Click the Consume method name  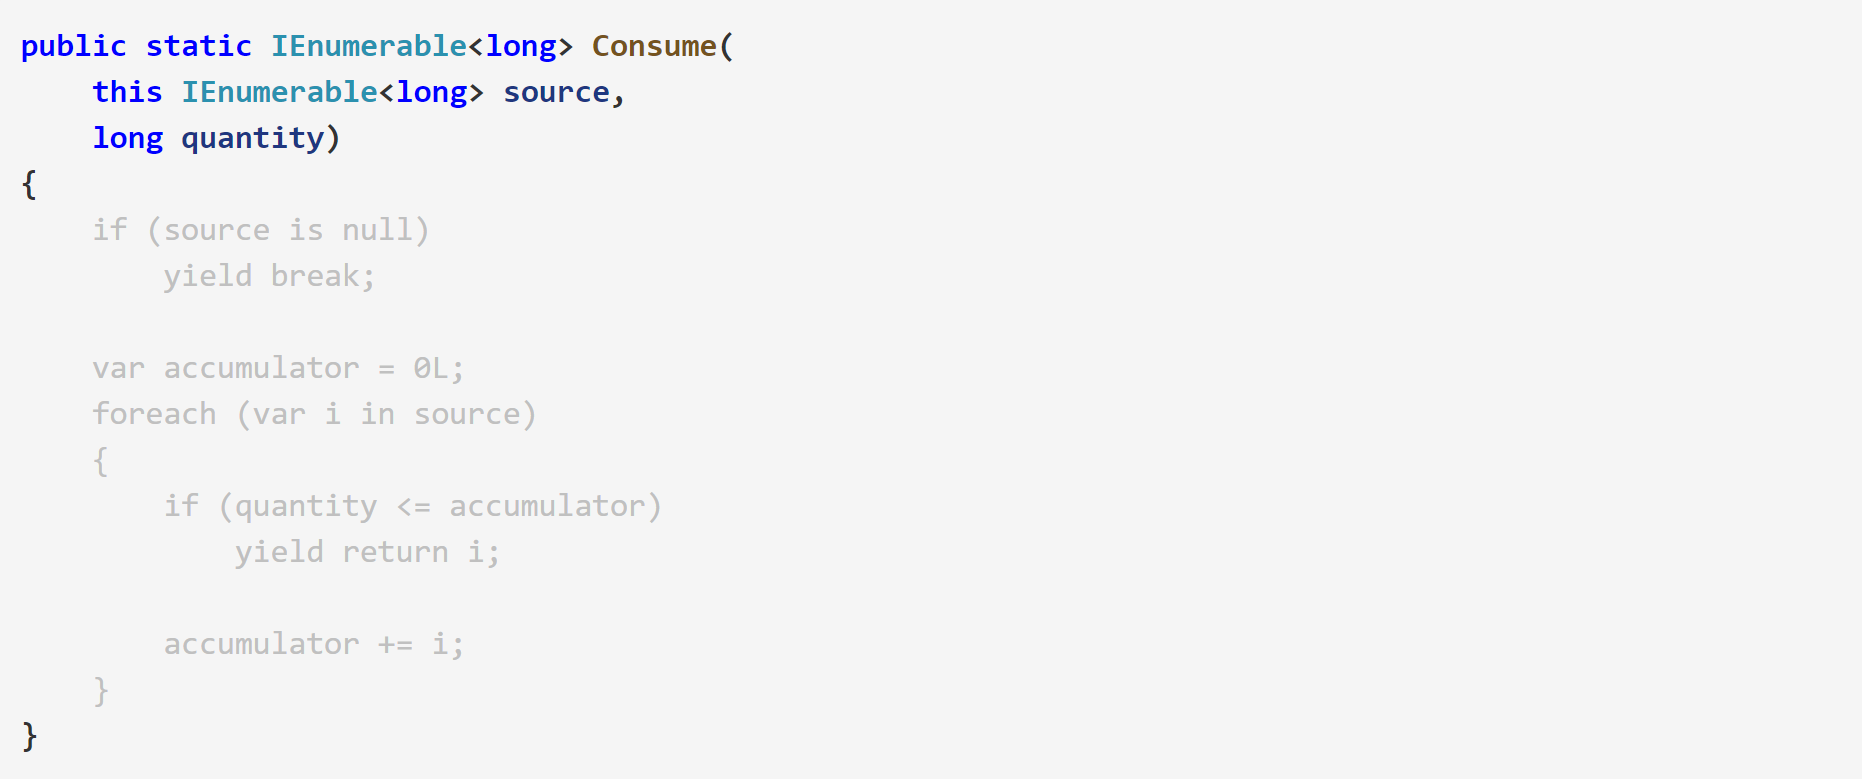(654, 46)
